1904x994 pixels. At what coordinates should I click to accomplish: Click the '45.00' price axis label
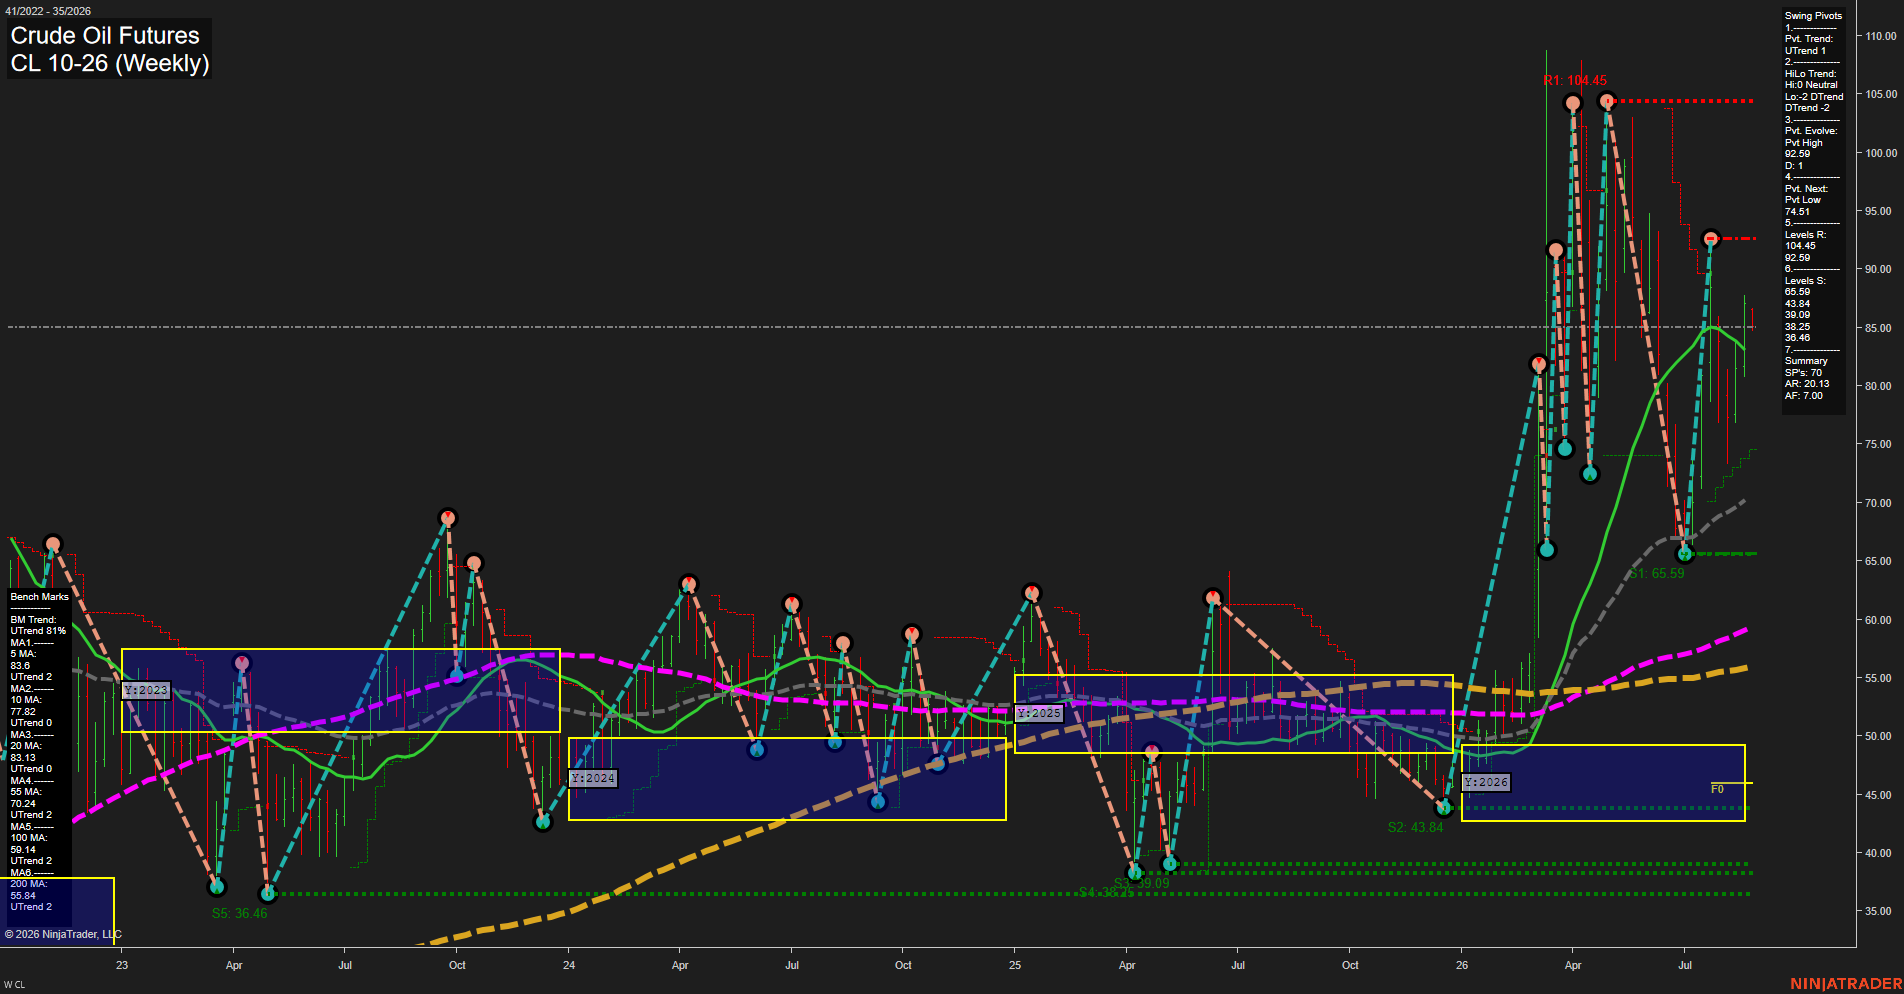[x=1878, y=795]
